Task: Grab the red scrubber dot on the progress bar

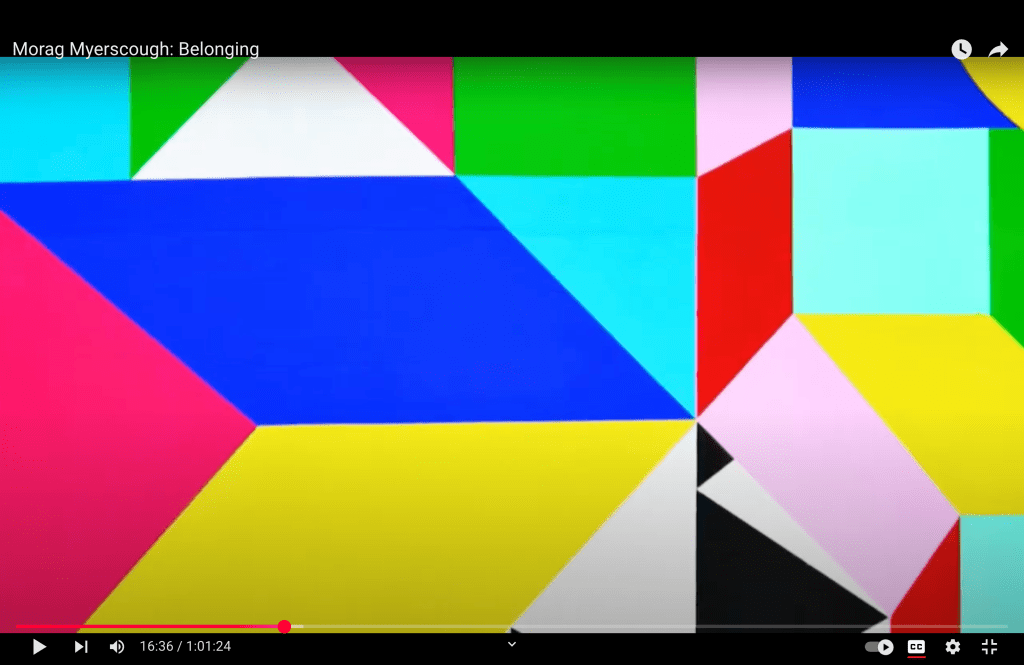Action: 284,627
